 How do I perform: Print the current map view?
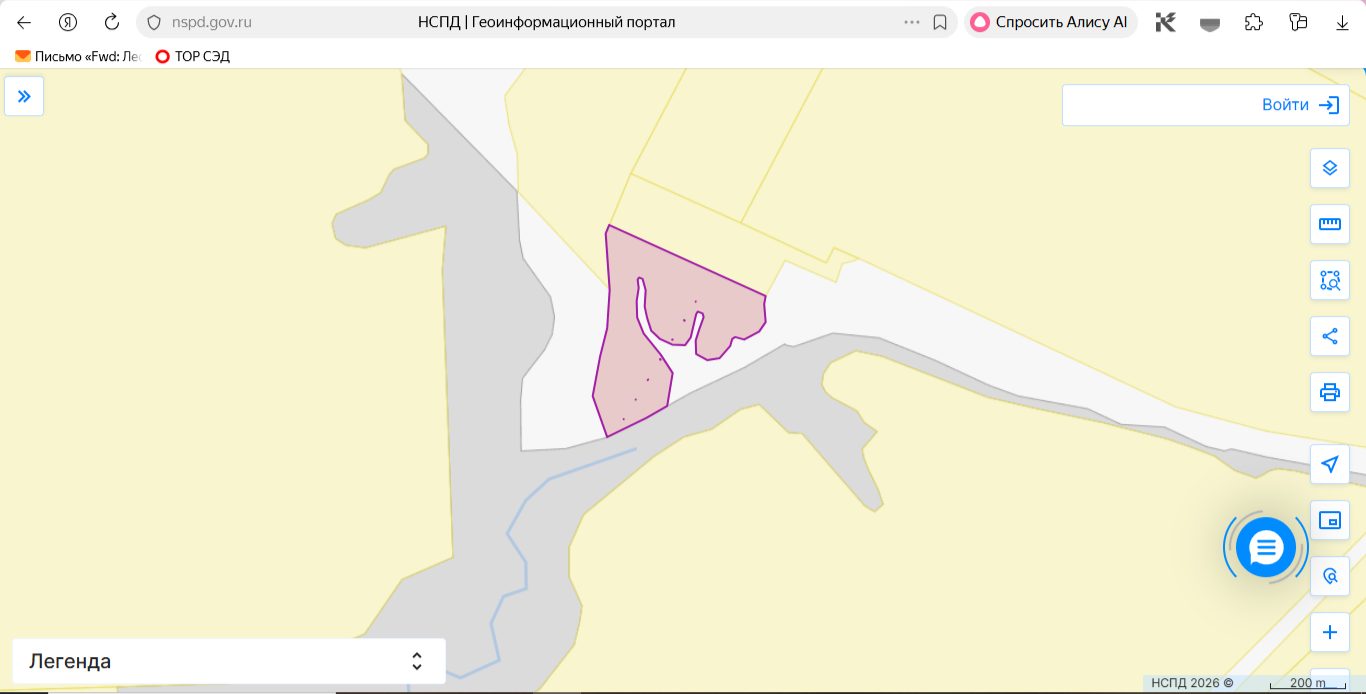(1330, 392)
